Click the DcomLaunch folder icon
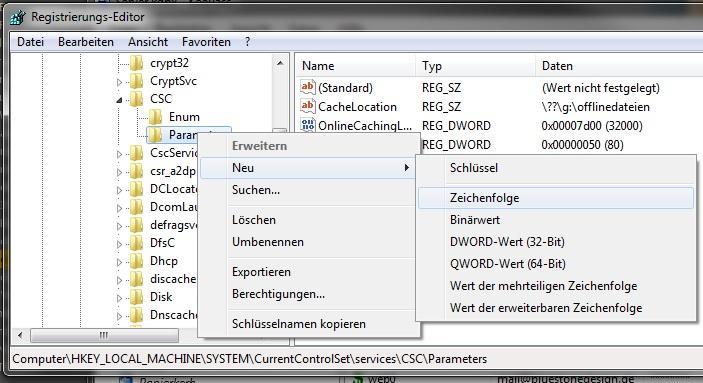703x383 pixels. (x=136, y=207)
